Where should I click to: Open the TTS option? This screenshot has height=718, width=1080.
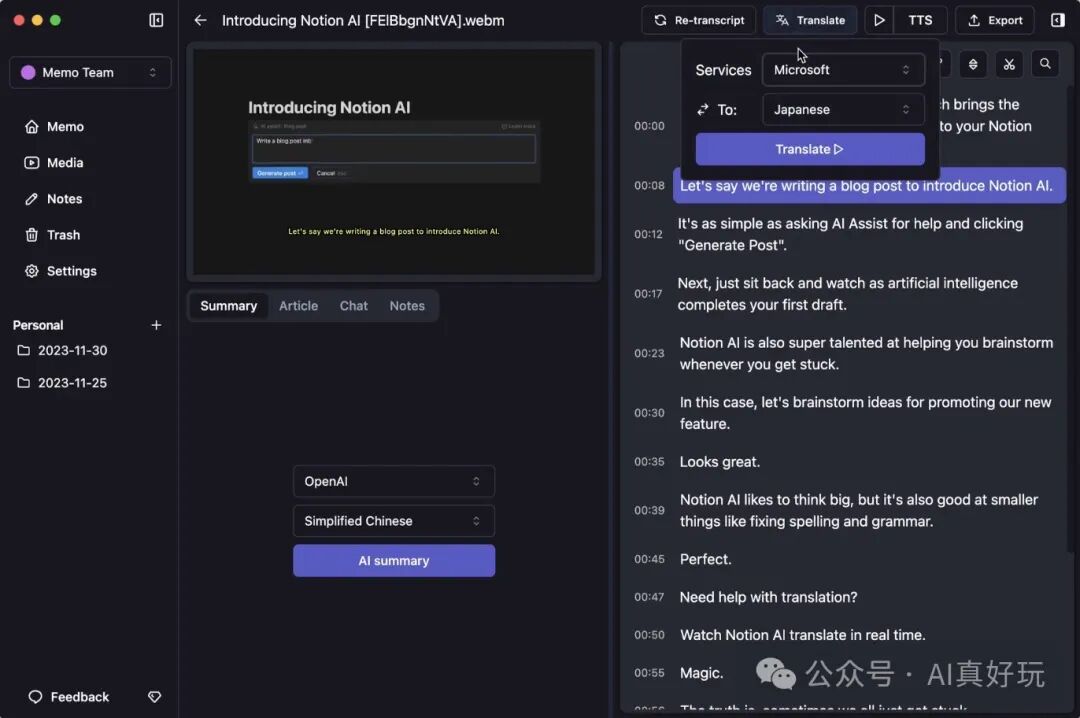point(920,20)
